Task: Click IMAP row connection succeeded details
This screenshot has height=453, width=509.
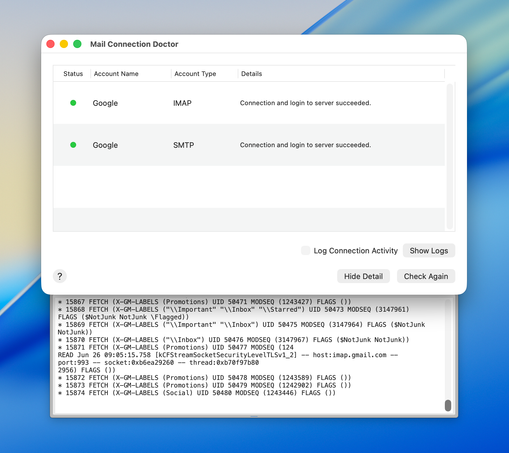Action: pos(305,103)
